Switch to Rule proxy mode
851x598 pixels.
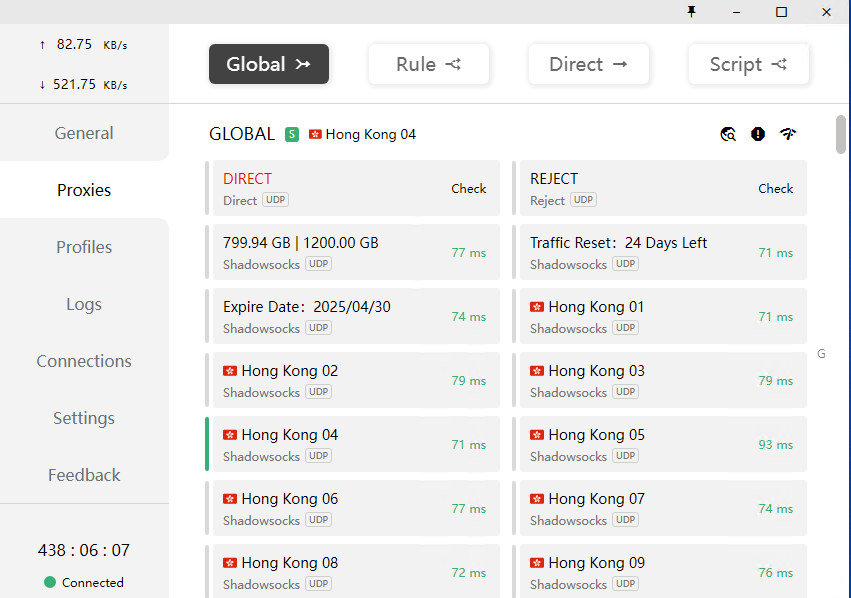[428, 64]
